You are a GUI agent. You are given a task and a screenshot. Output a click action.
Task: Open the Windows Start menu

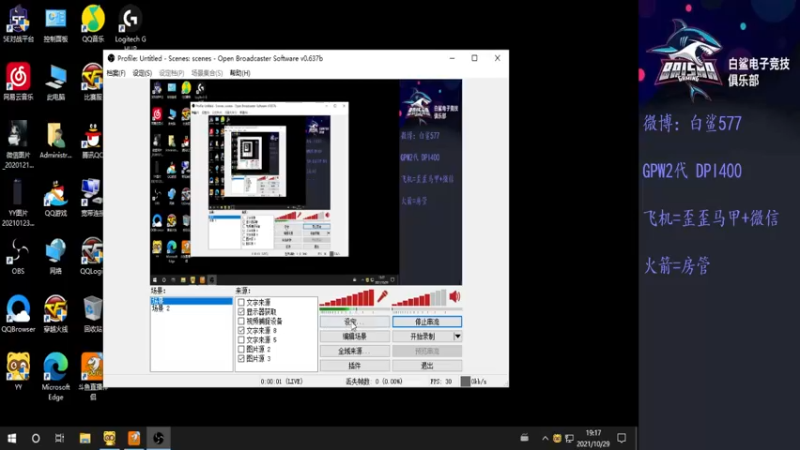pos(11,438)
